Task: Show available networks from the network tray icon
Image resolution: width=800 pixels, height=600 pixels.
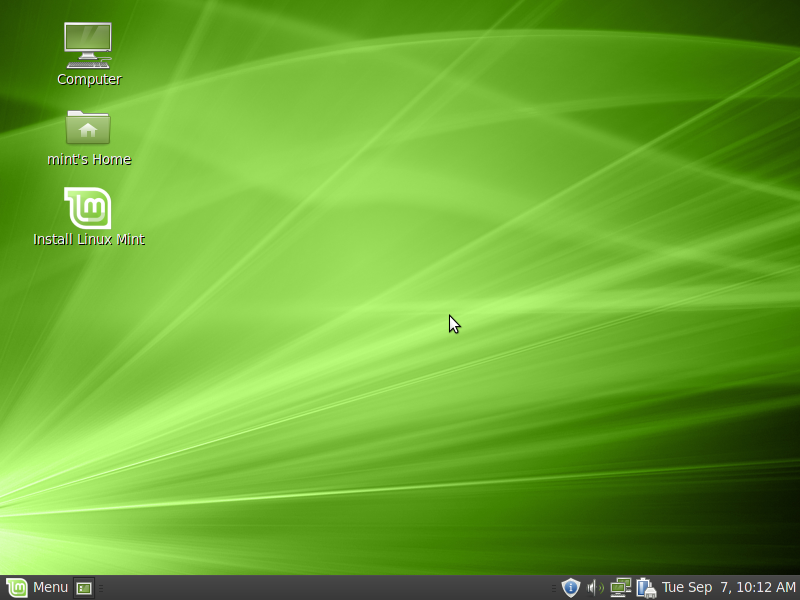Action: [621, 587]
